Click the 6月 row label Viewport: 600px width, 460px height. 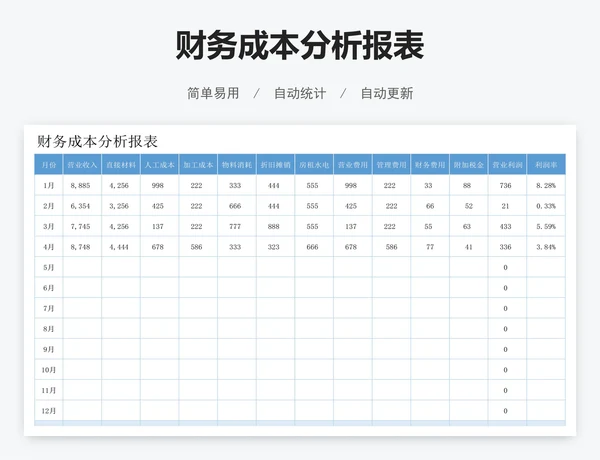coord(49,288)
